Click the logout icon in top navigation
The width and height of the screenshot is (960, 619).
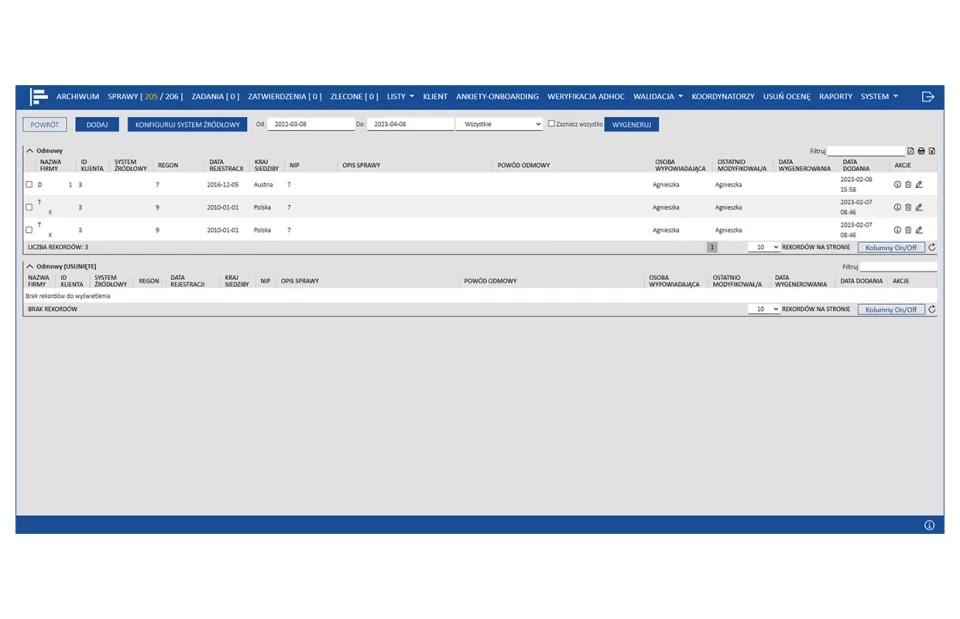[x=927, y=97]
